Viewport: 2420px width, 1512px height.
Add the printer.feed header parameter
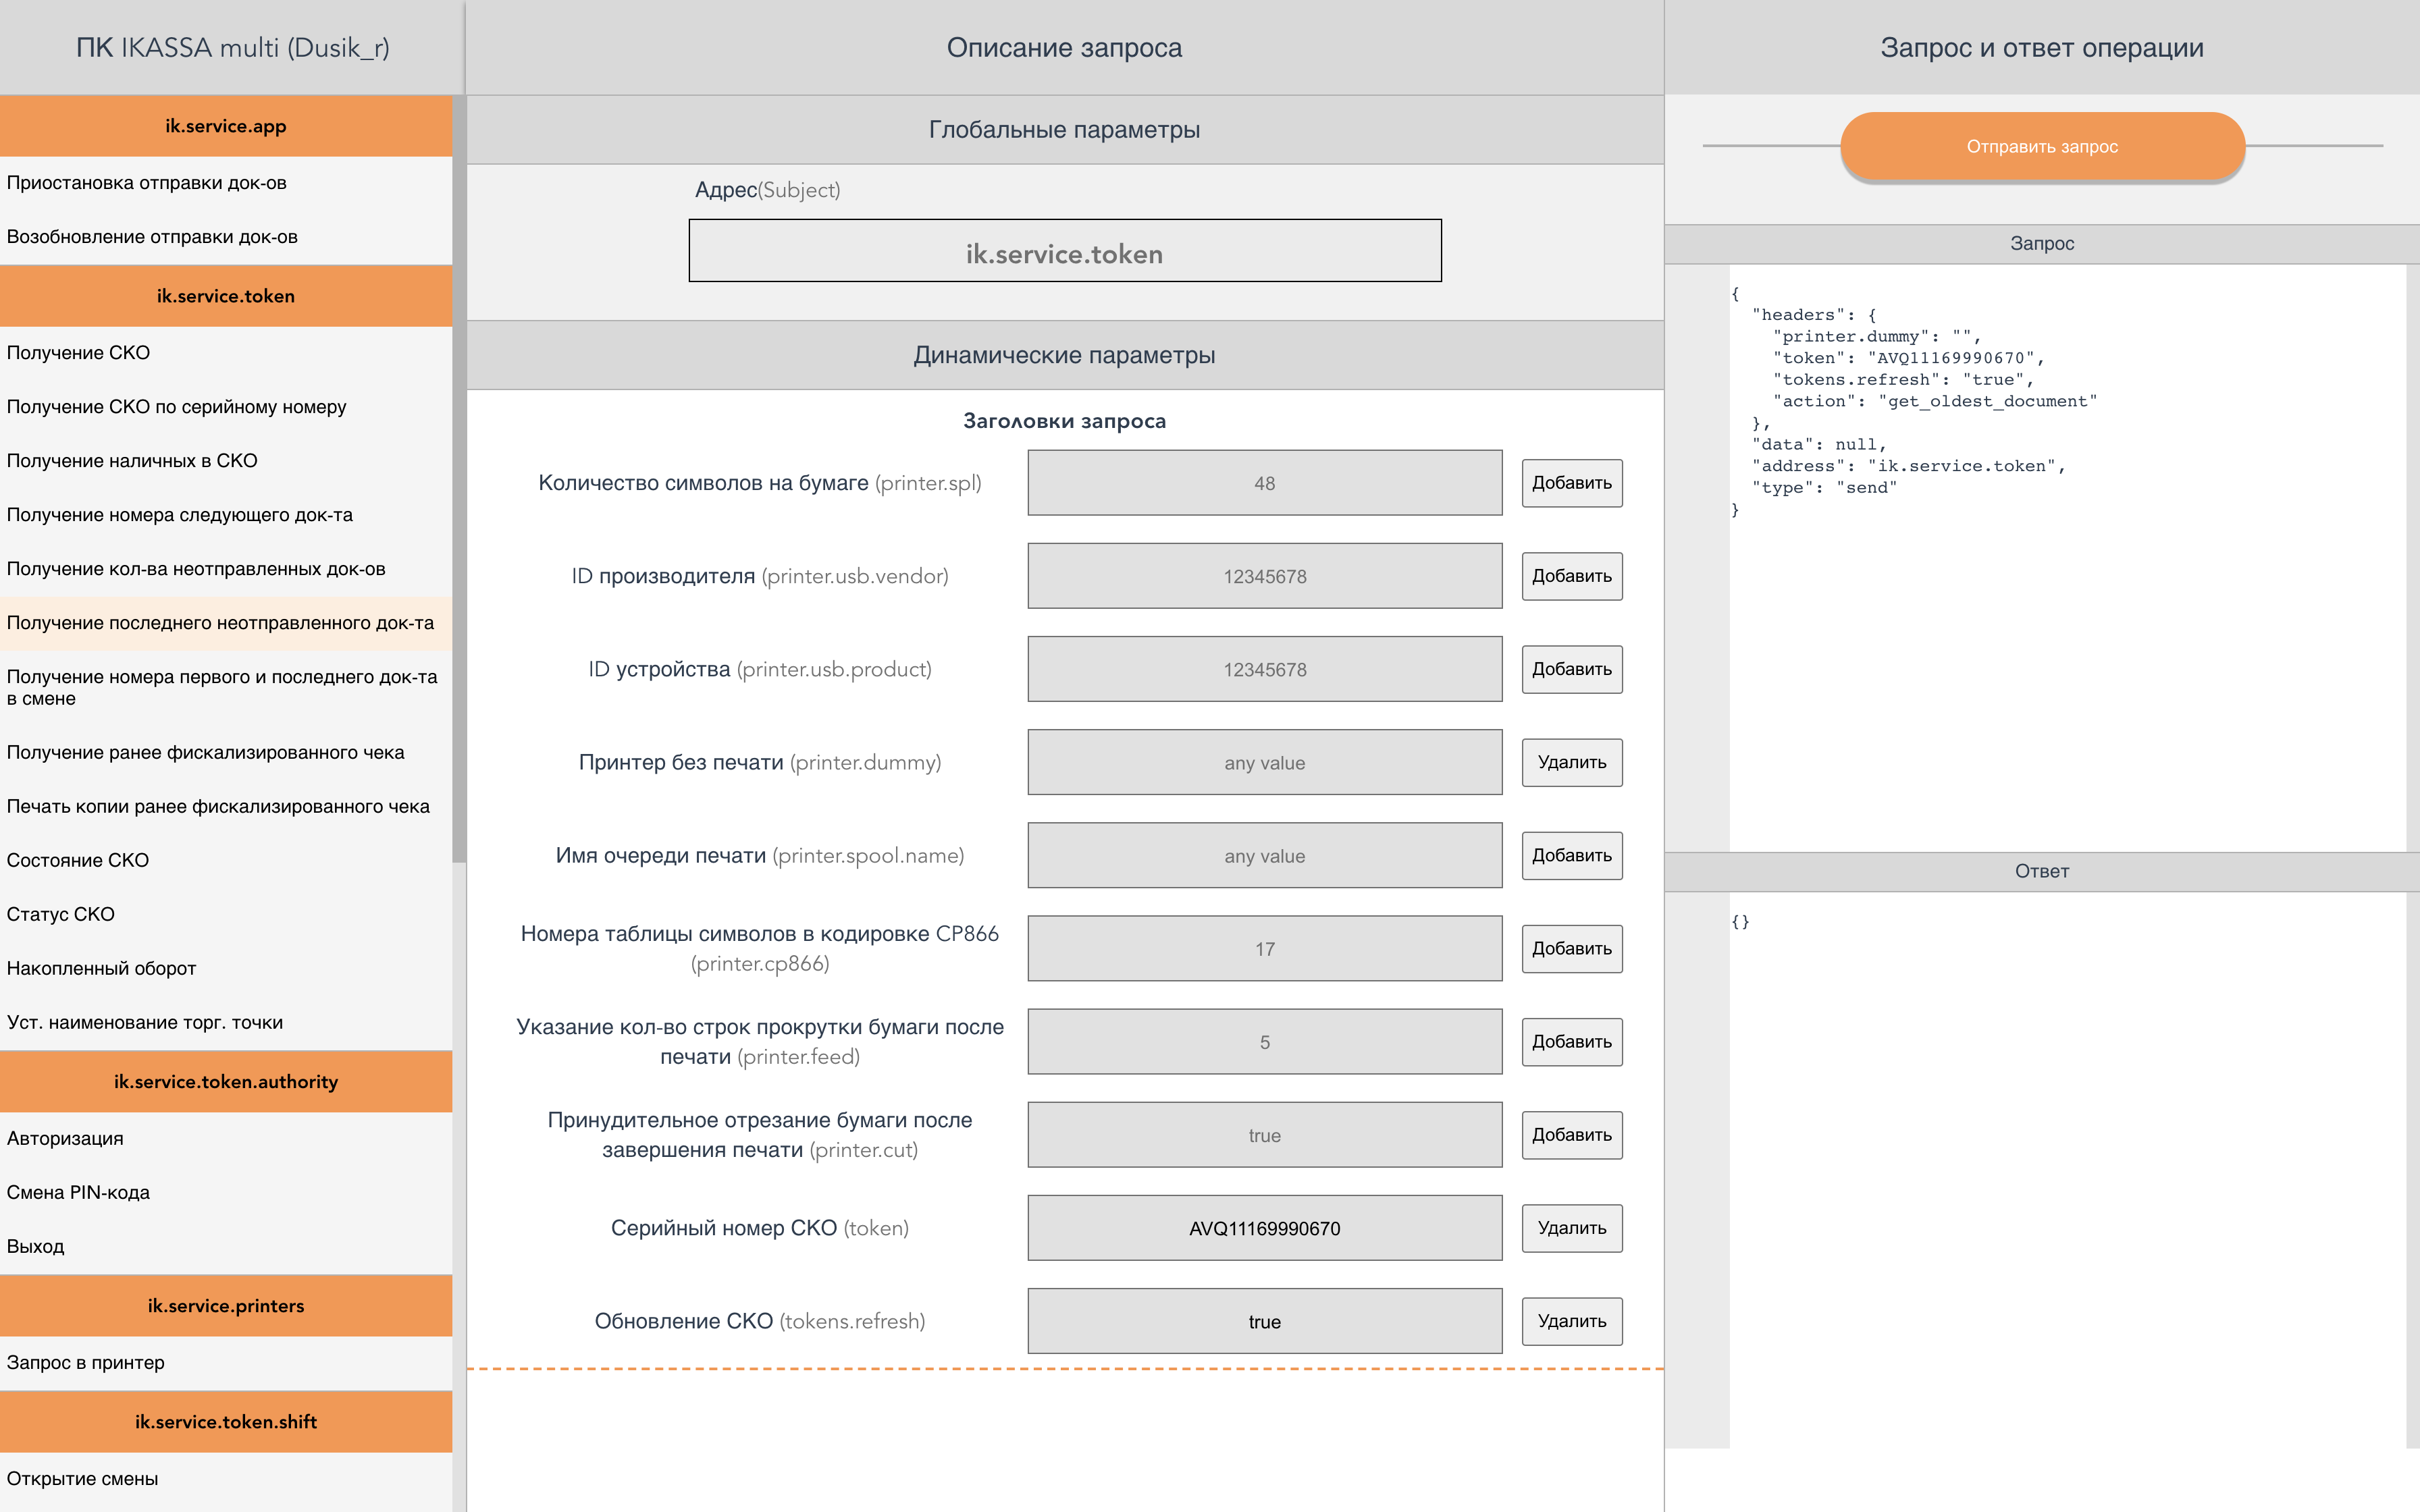[1571, 1042]
